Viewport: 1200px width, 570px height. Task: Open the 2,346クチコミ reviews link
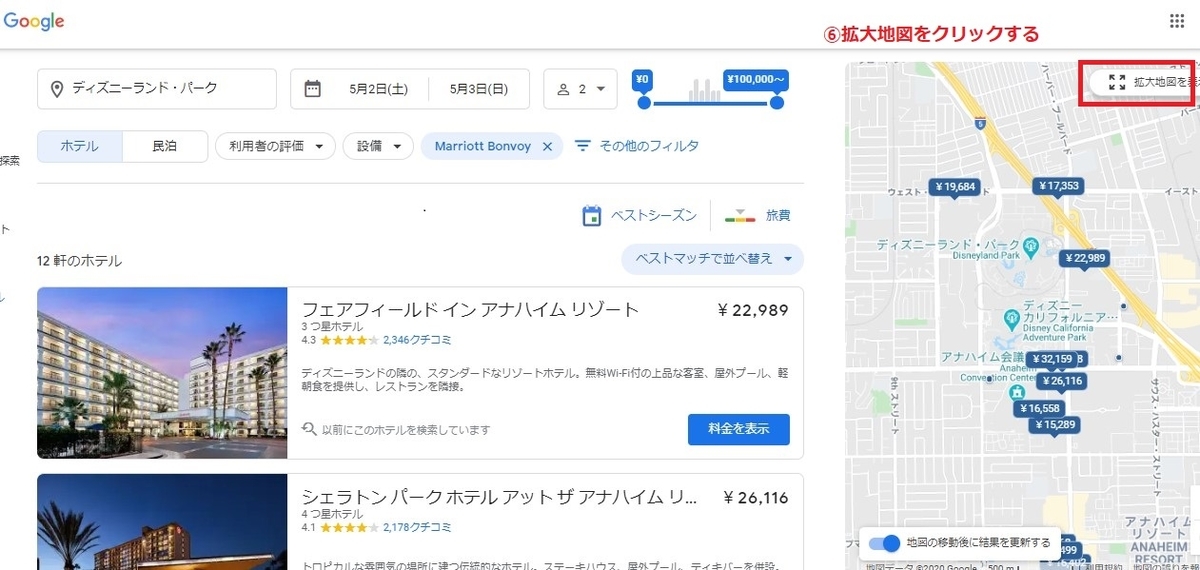[417, 340]
